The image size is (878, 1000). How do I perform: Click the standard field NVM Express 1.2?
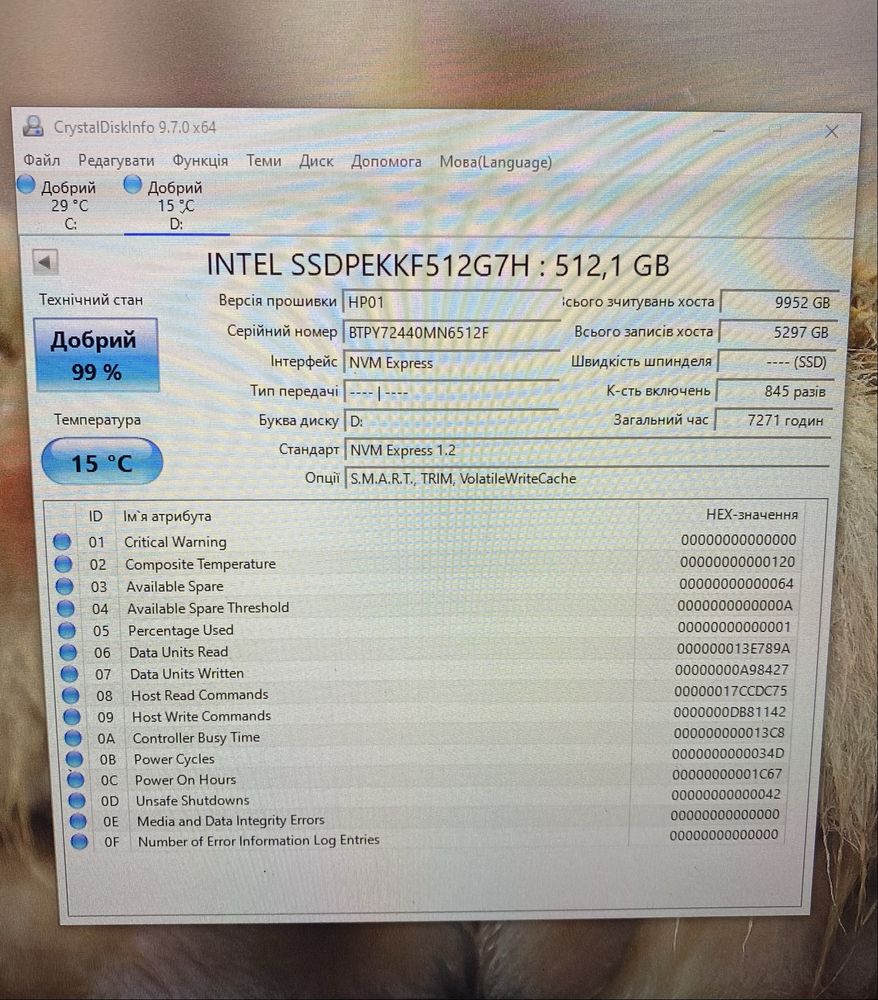pyautogui.click(x=587, y=450)
